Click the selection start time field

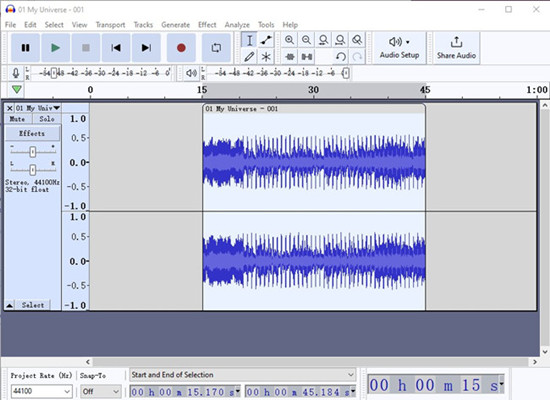click(x=182, y=392)
